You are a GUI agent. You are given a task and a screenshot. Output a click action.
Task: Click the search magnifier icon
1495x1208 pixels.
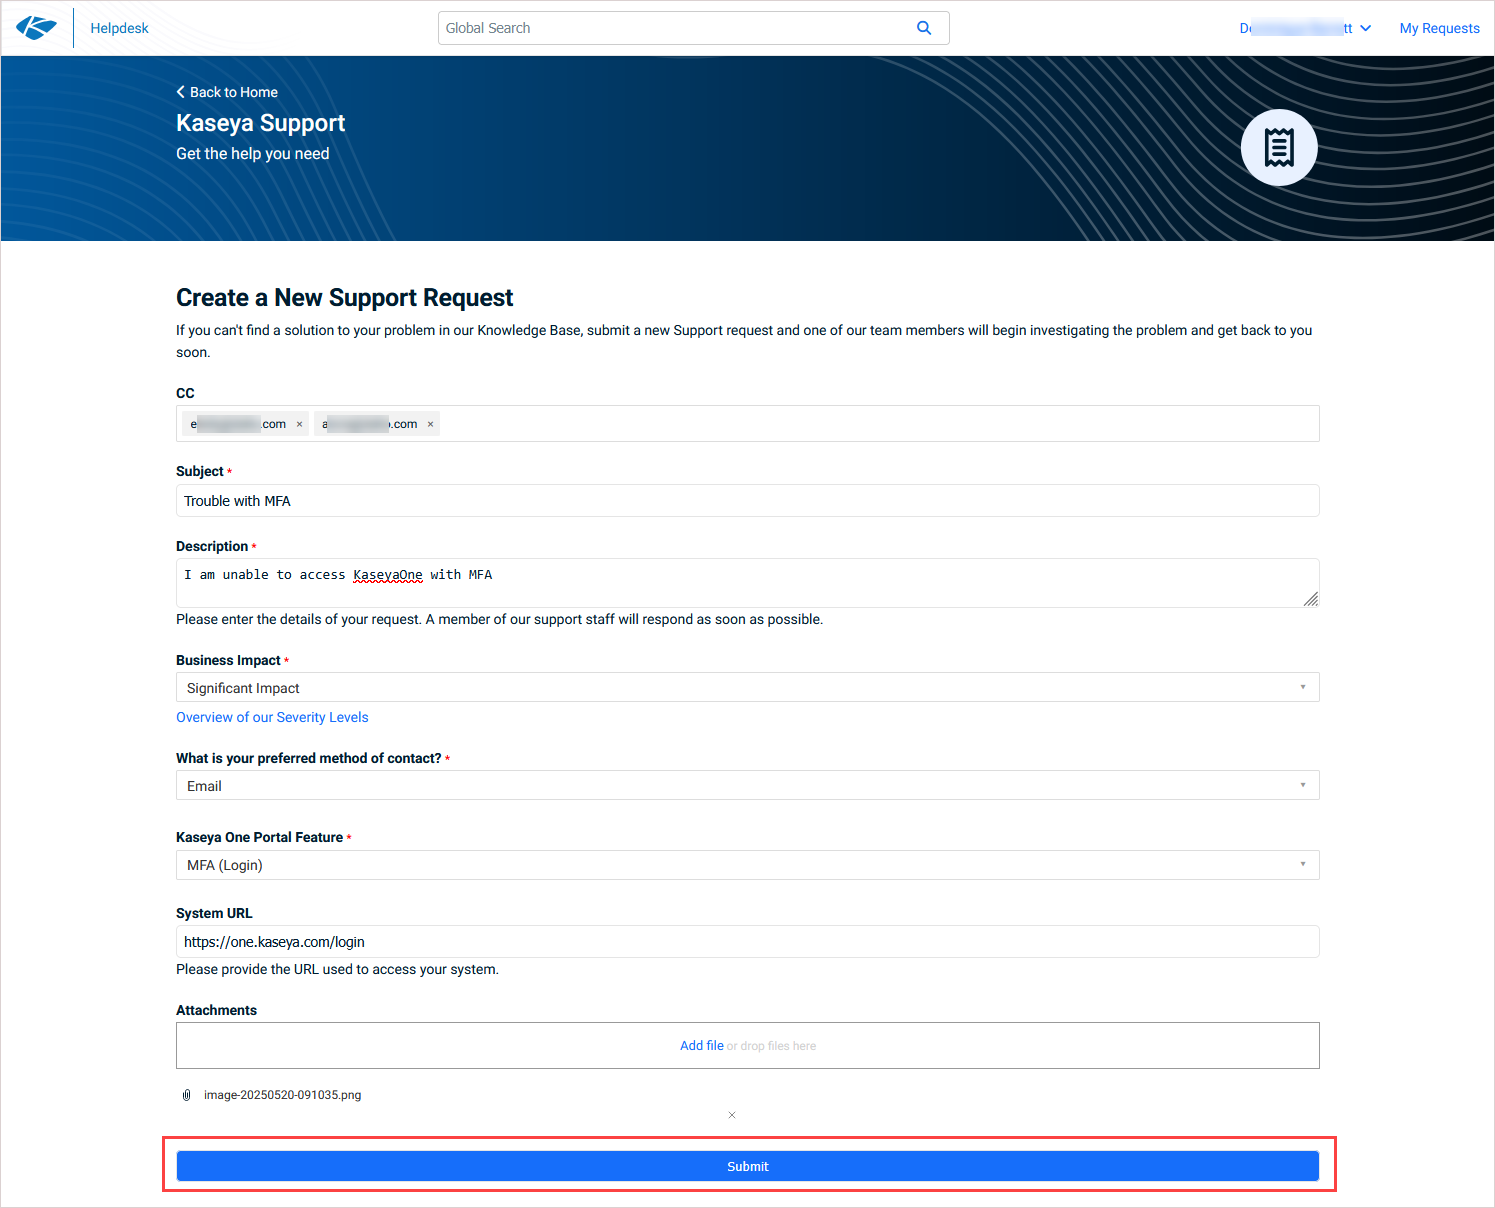[924, 28]
